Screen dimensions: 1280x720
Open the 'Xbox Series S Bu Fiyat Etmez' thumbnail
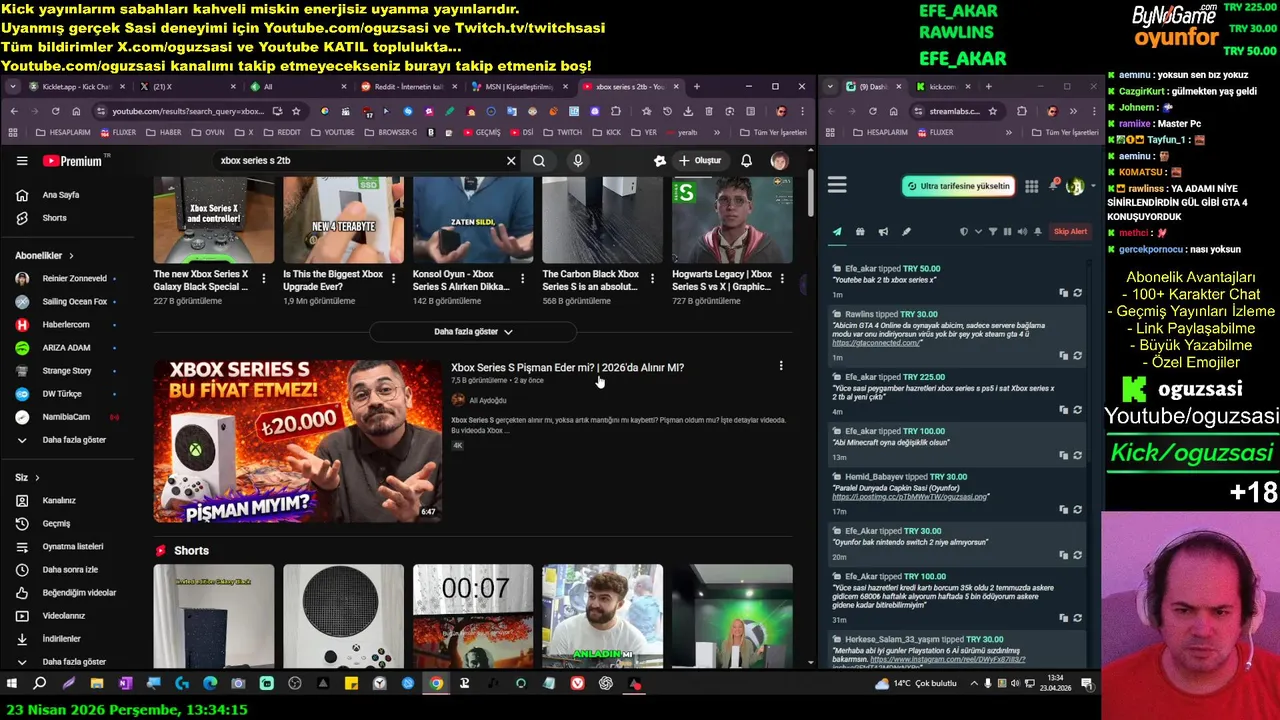[x=297, y=441]
